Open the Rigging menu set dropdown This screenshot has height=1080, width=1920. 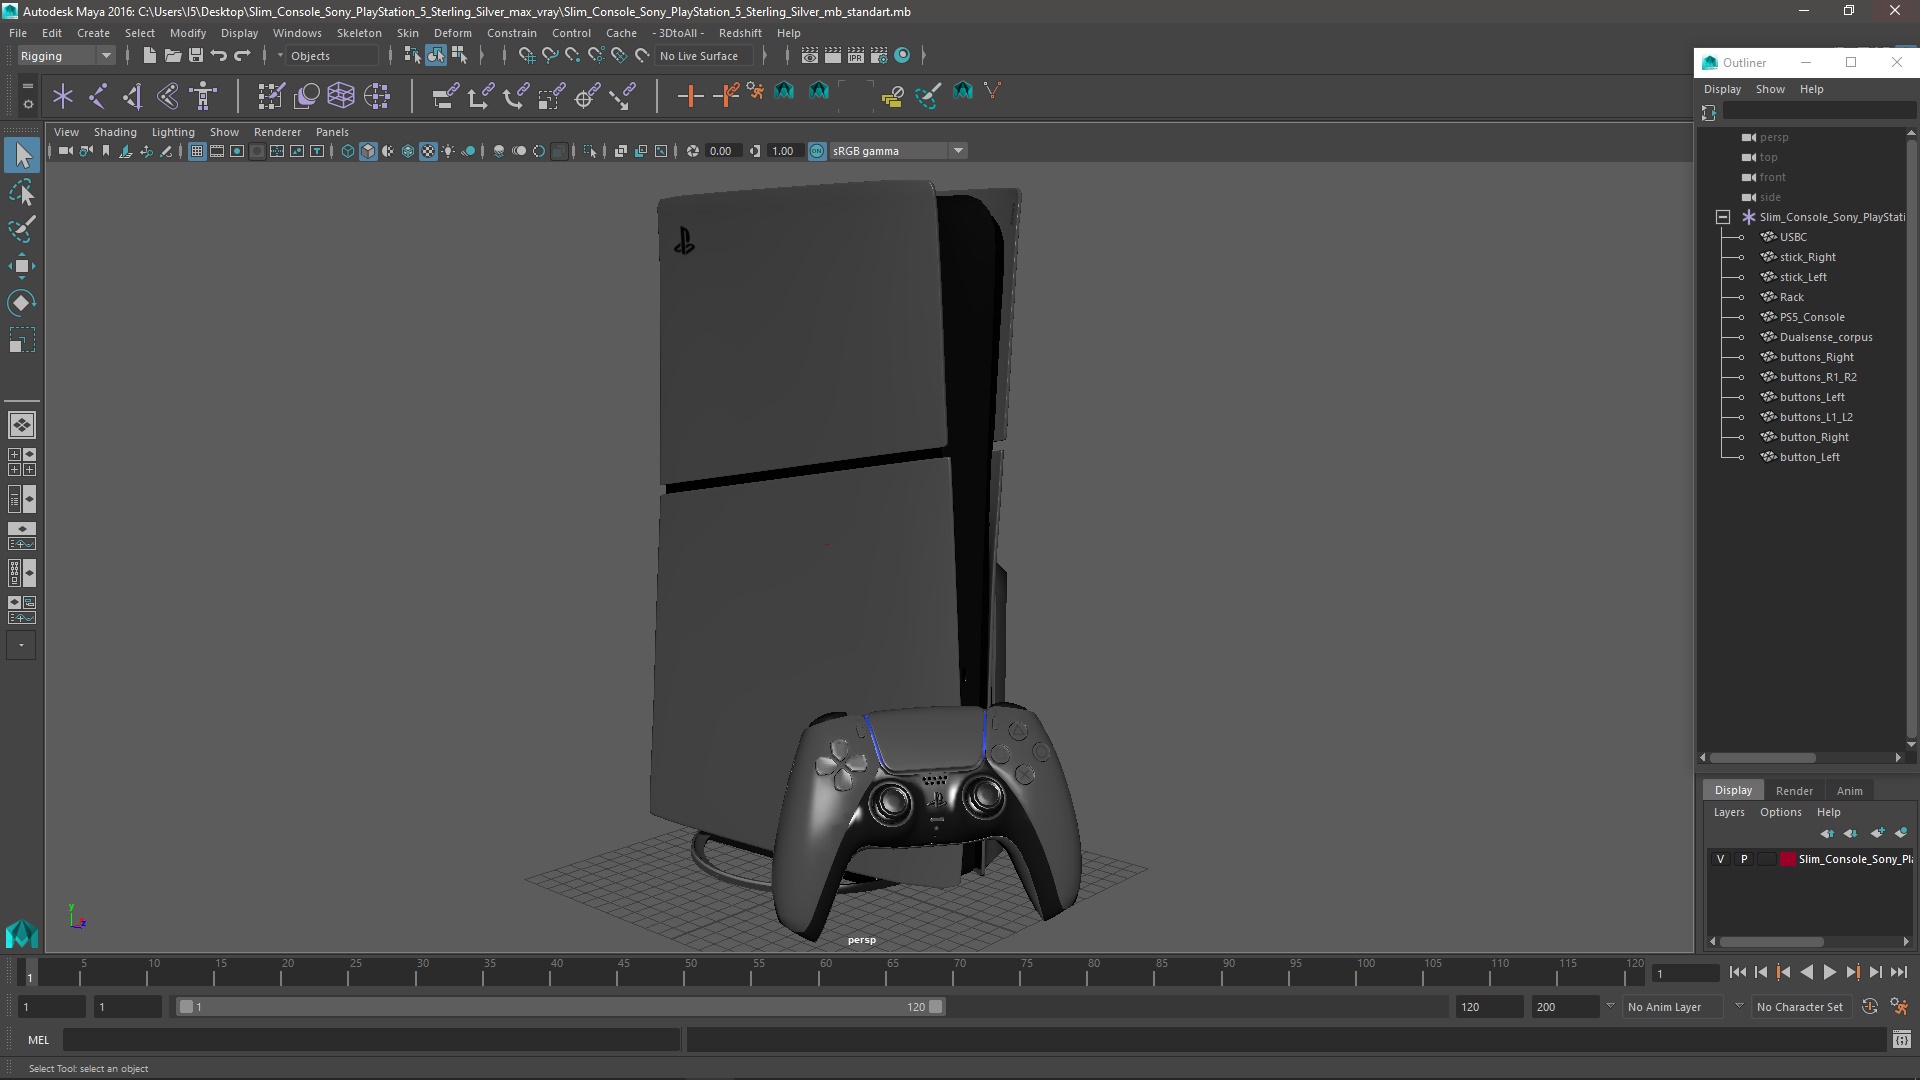click(66, 56)
